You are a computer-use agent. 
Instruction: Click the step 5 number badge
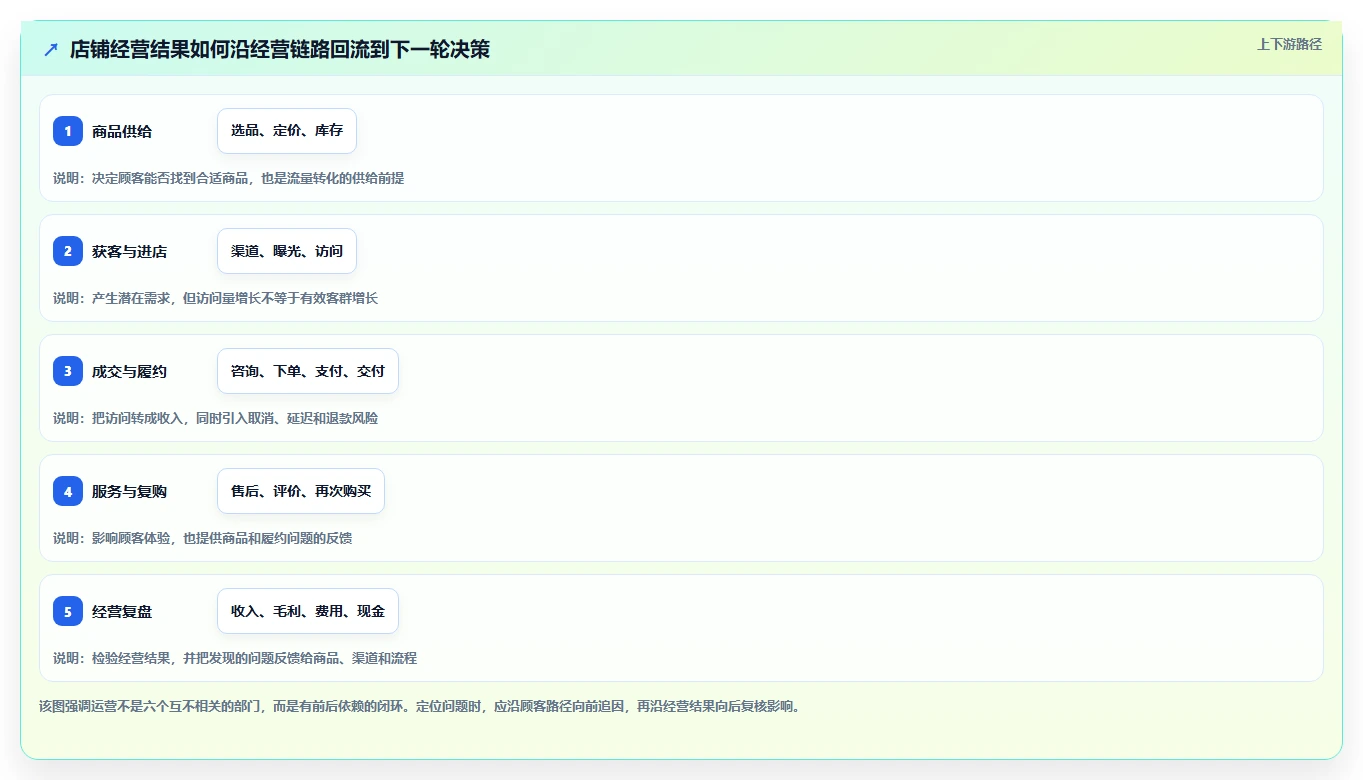coord(68,611)
